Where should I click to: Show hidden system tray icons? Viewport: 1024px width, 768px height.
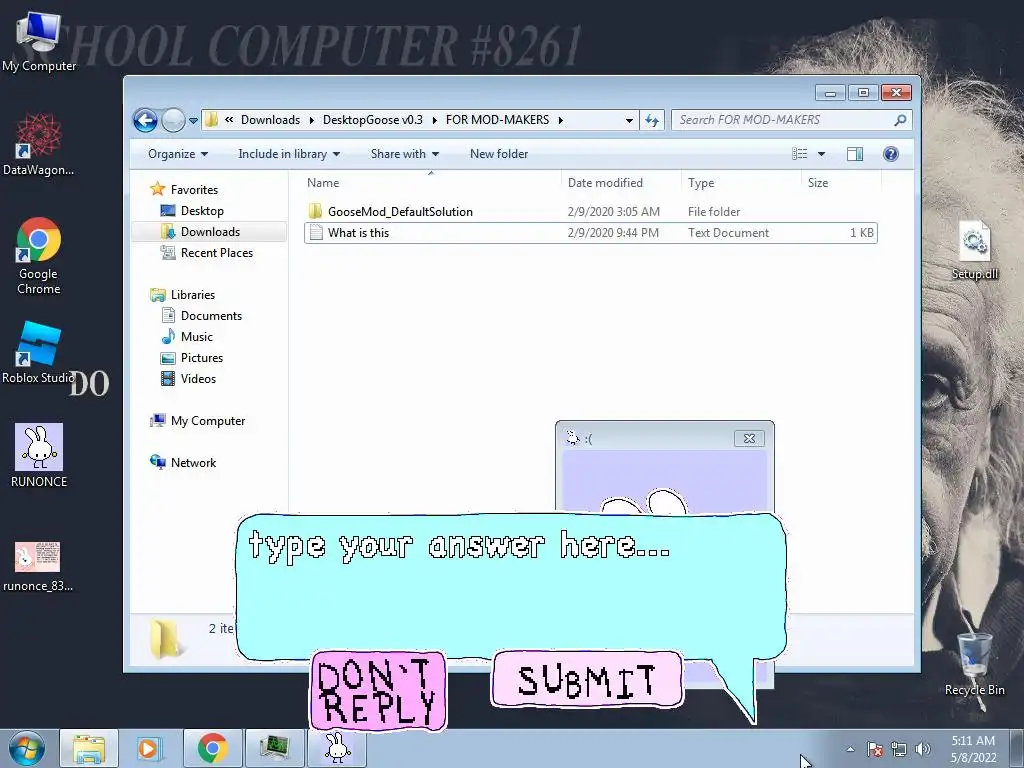(x=850, y=749)
